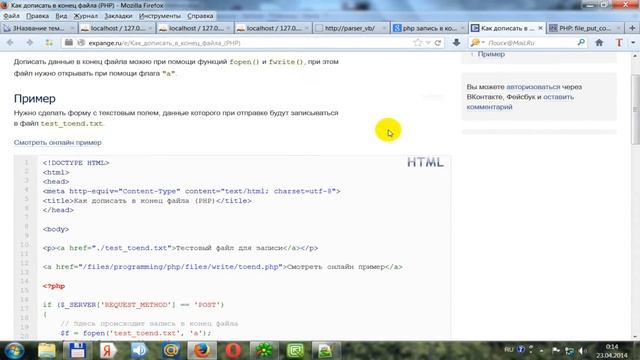This screenshot has height=360, width=640.
Task: Click the tray clock showing 0:14
Action: tap(612, 347)
